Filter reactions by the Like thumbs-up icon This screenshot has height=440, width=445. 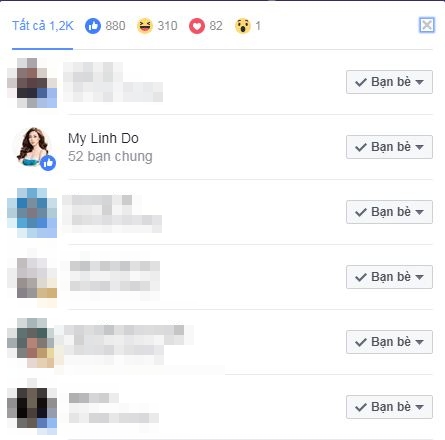click(93, 26)
